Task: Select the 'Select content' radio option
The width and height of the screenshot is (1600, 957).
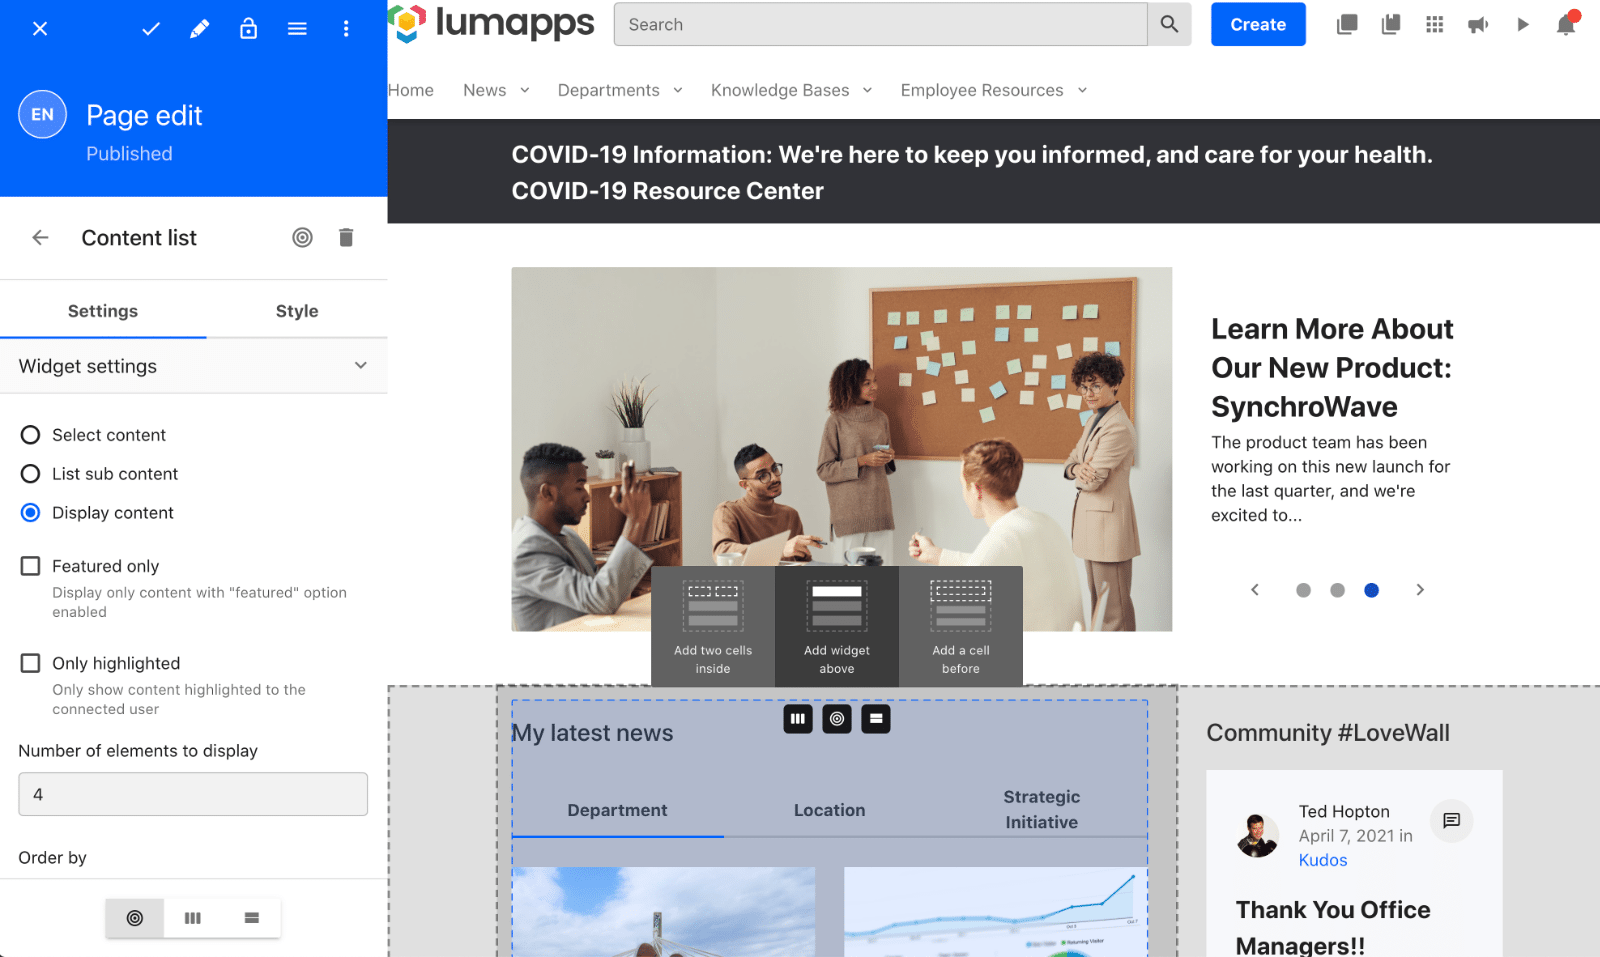Action: click(x=31, y=435)
